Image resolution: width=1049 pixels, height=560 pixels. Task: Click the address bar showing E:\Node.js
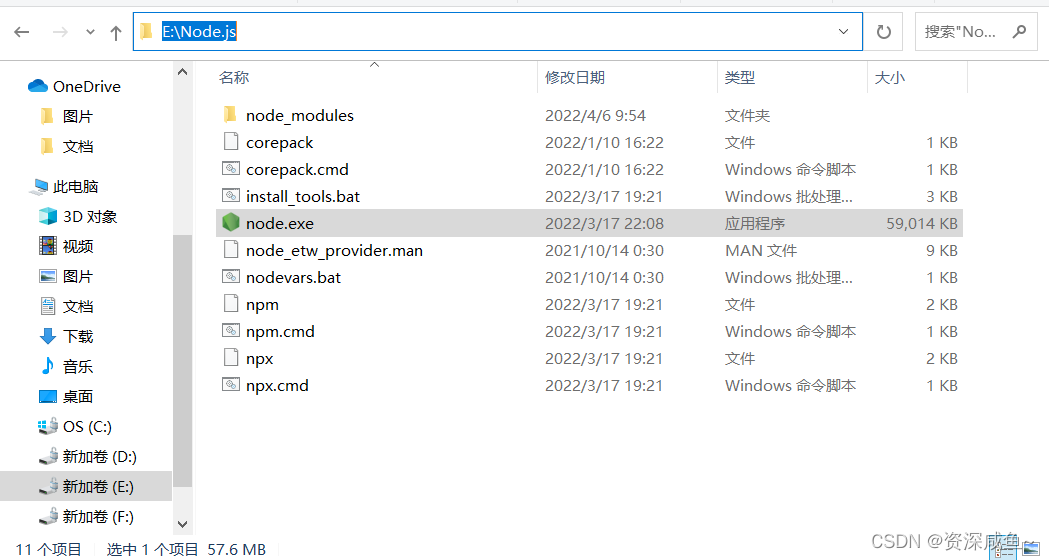click(x=498, y=31)
